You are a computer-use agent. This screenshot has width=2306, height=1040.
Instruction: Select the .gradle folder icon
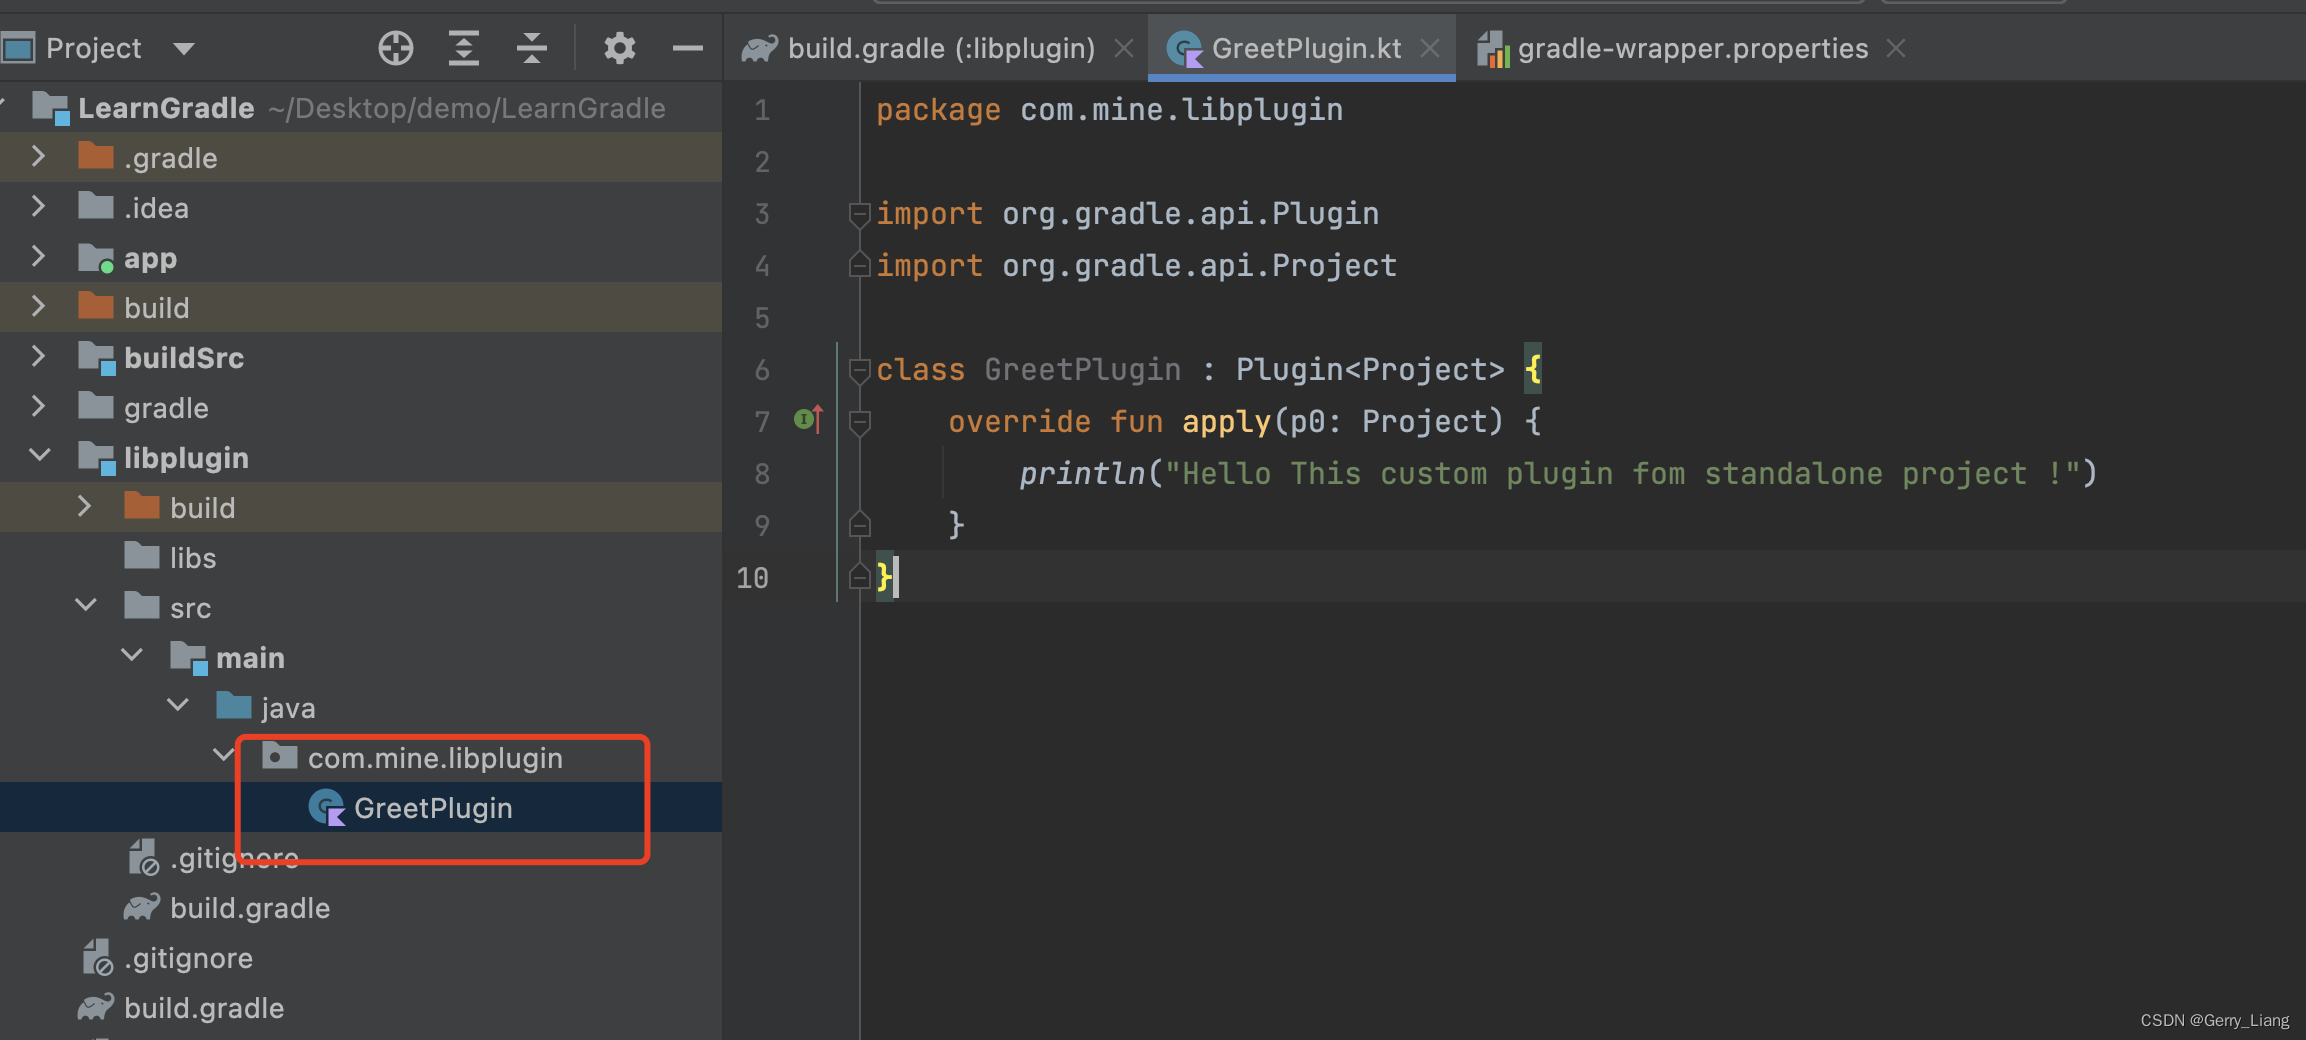96,156
